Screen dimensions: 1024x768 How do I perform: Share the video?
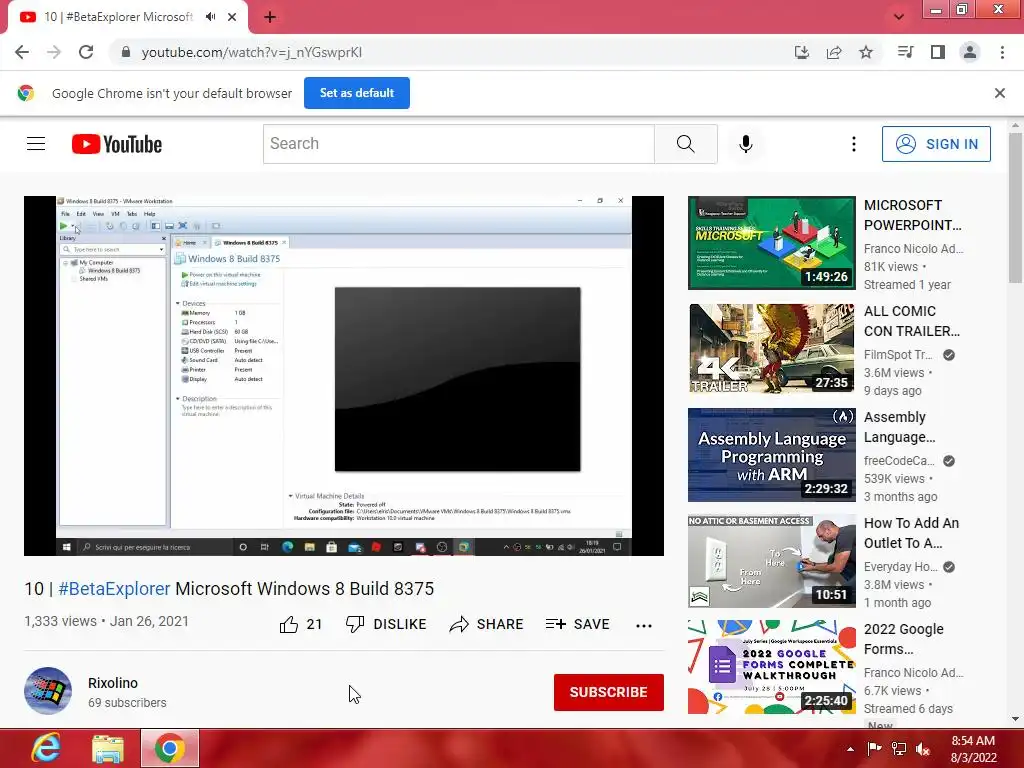click(487, 624)
